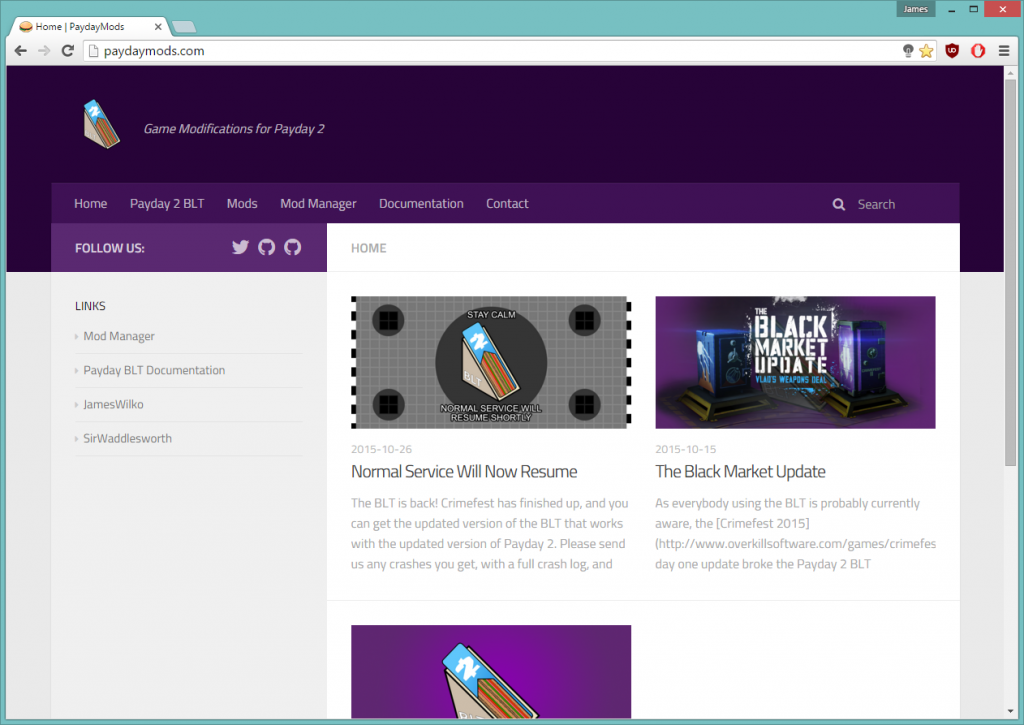Click the Twitter bird icon
The height and width of the screenshot is (725, 1024).
240,247
